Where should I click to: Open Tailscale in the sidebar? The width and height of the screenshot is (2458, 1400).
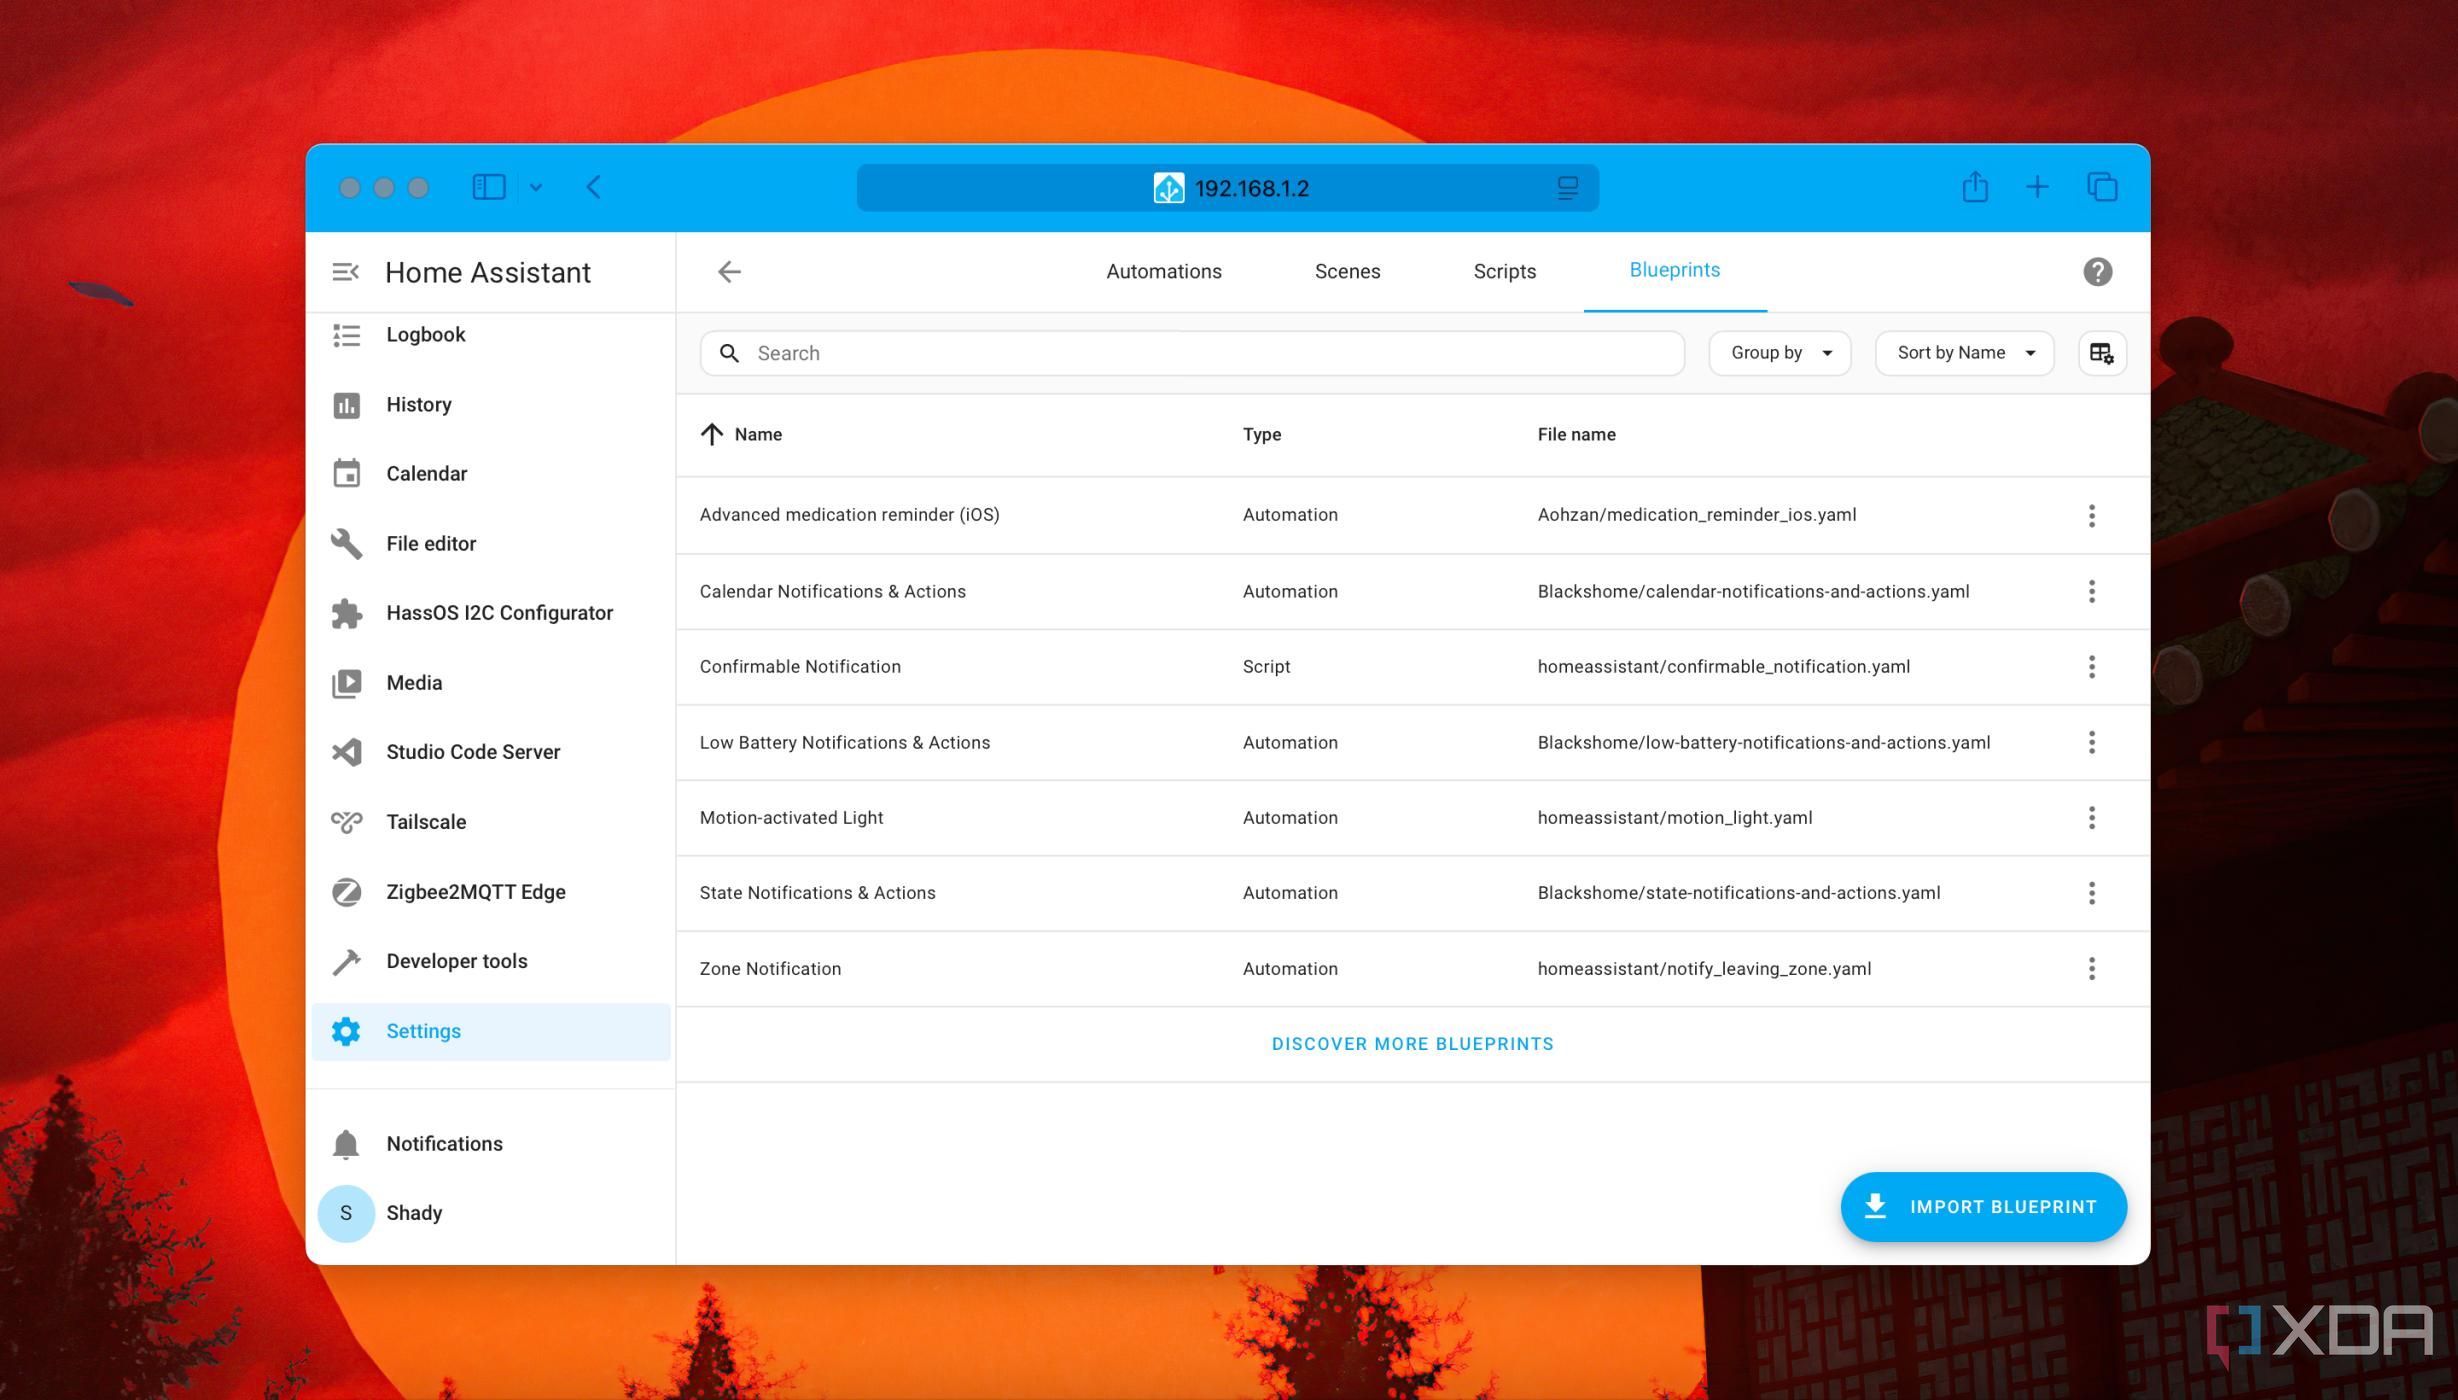click(x=490, y=822)
